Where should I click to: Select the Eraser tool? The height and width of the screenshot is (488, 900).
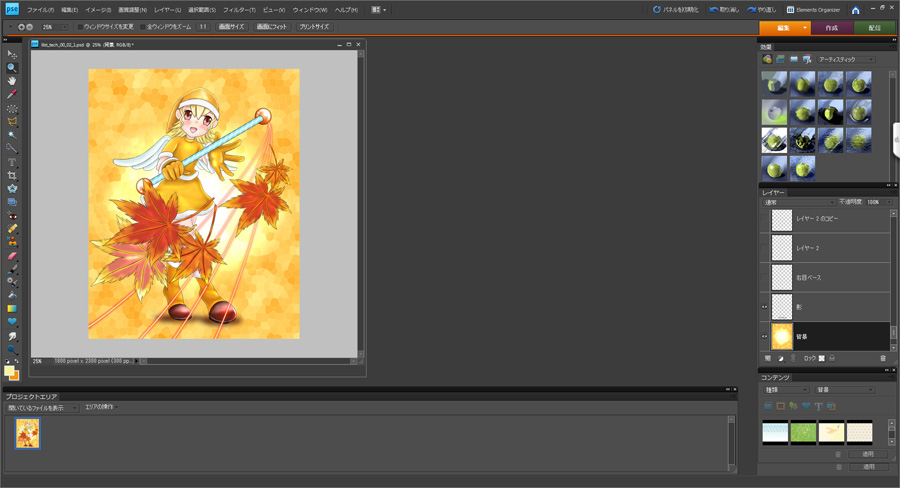click(x=12, y=255)
